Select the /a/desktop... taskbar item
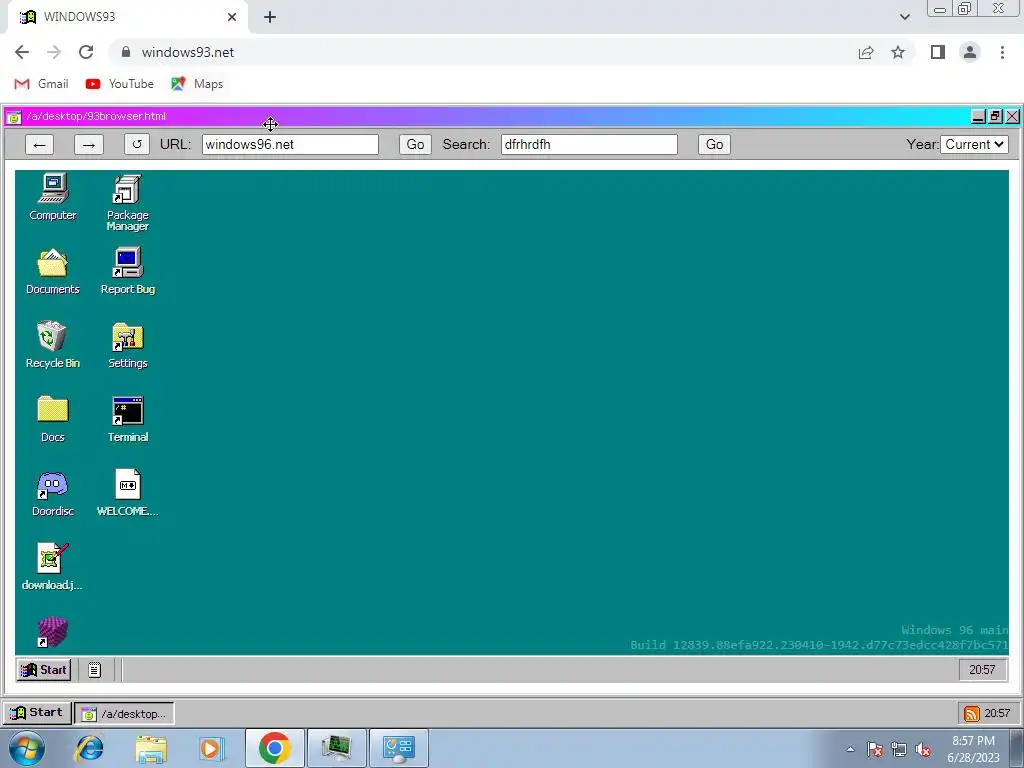The width and height of the screenshot is (1024, 768). pos(124,714)
